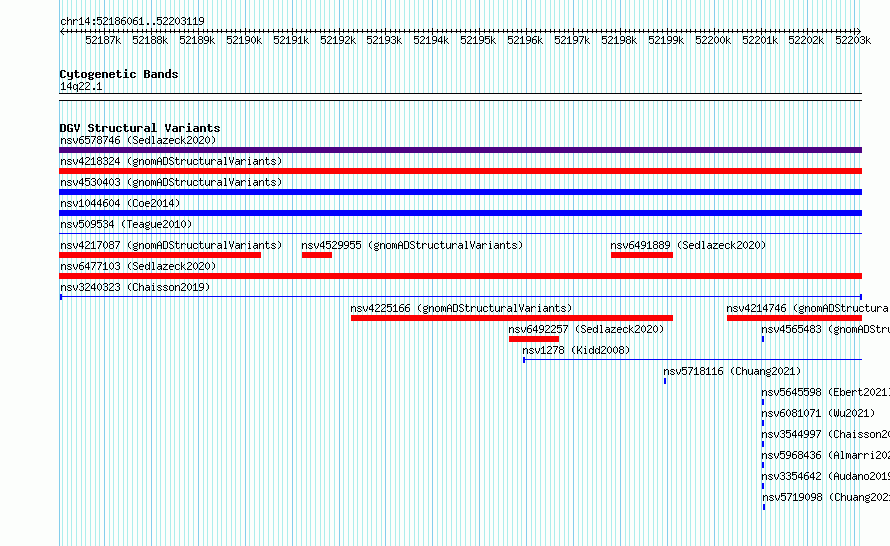Select the red nsv4225166 variant bar
This screenshot has width=890, height=546.
pyautogui.click(x=512, y=318)
